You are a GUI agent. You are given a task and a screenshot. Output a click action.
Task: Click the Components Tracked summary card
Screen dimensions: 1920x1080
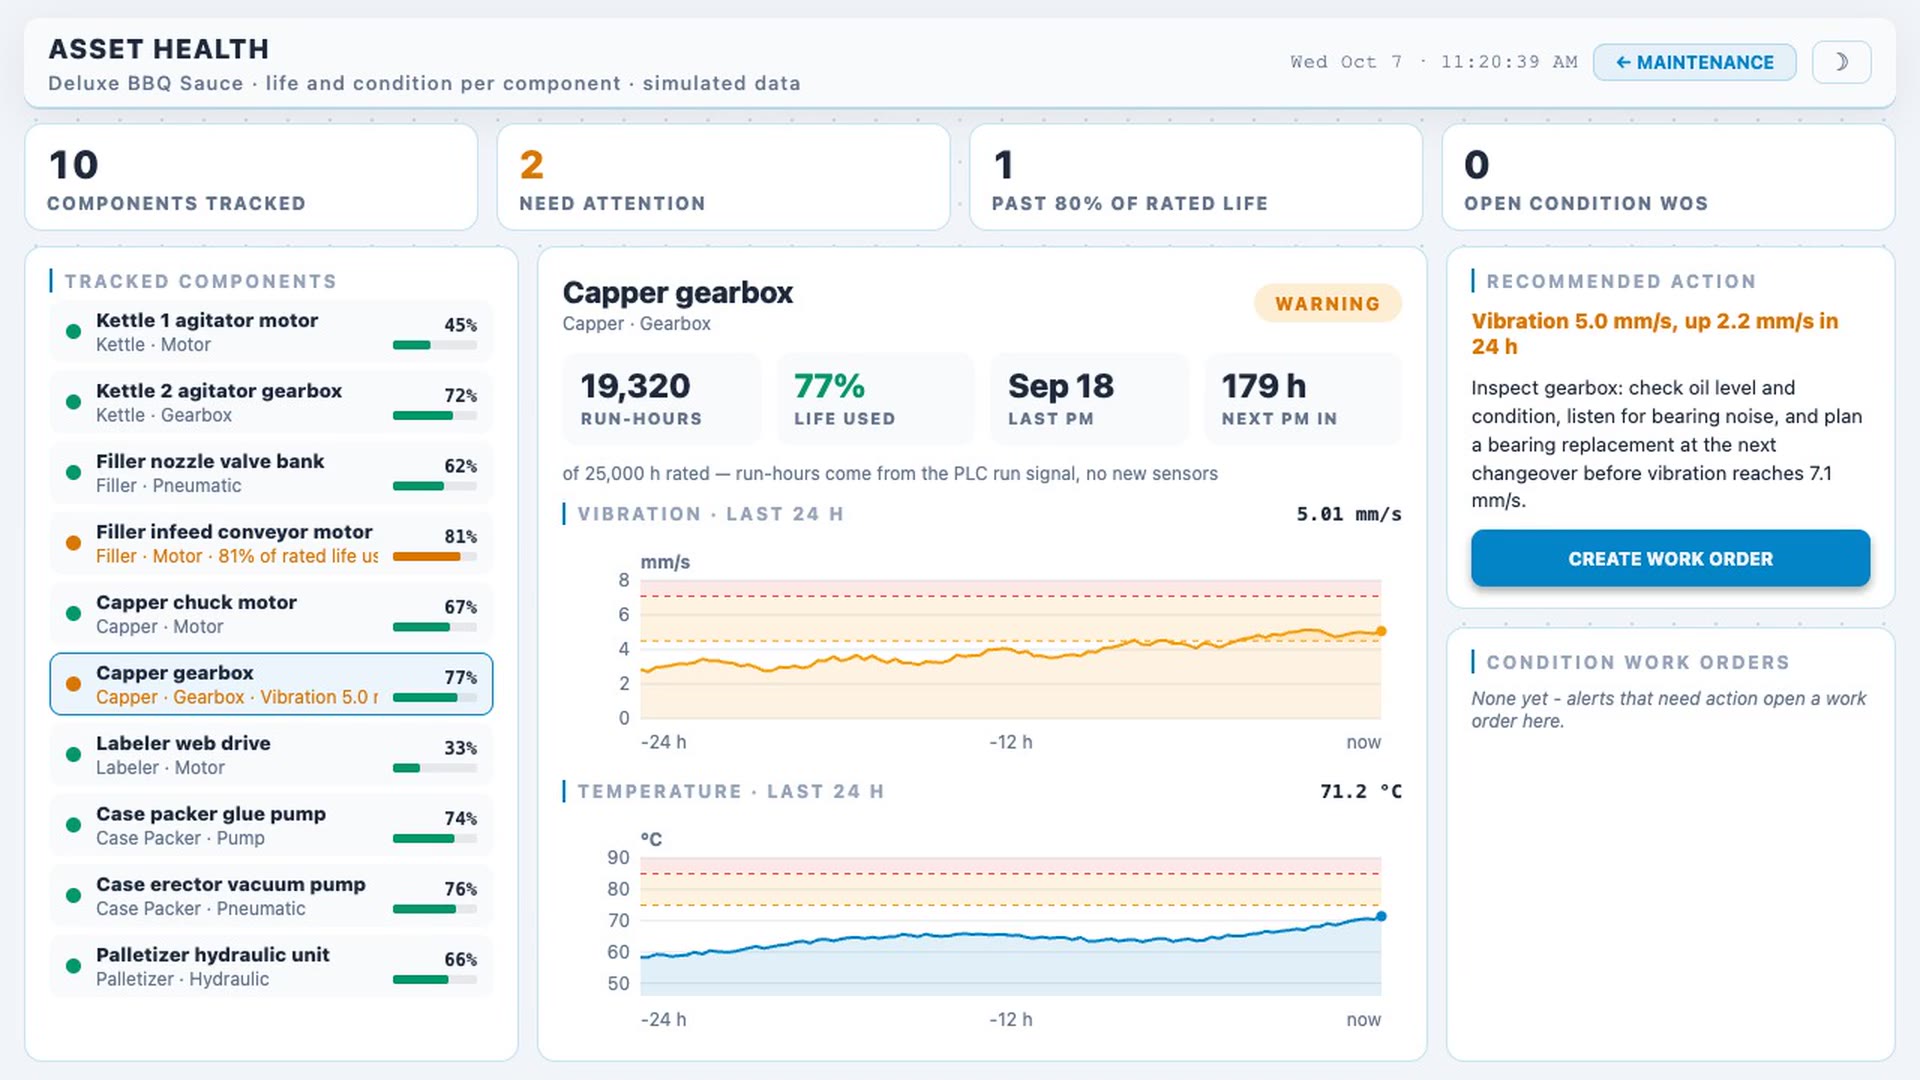(251, 177)
